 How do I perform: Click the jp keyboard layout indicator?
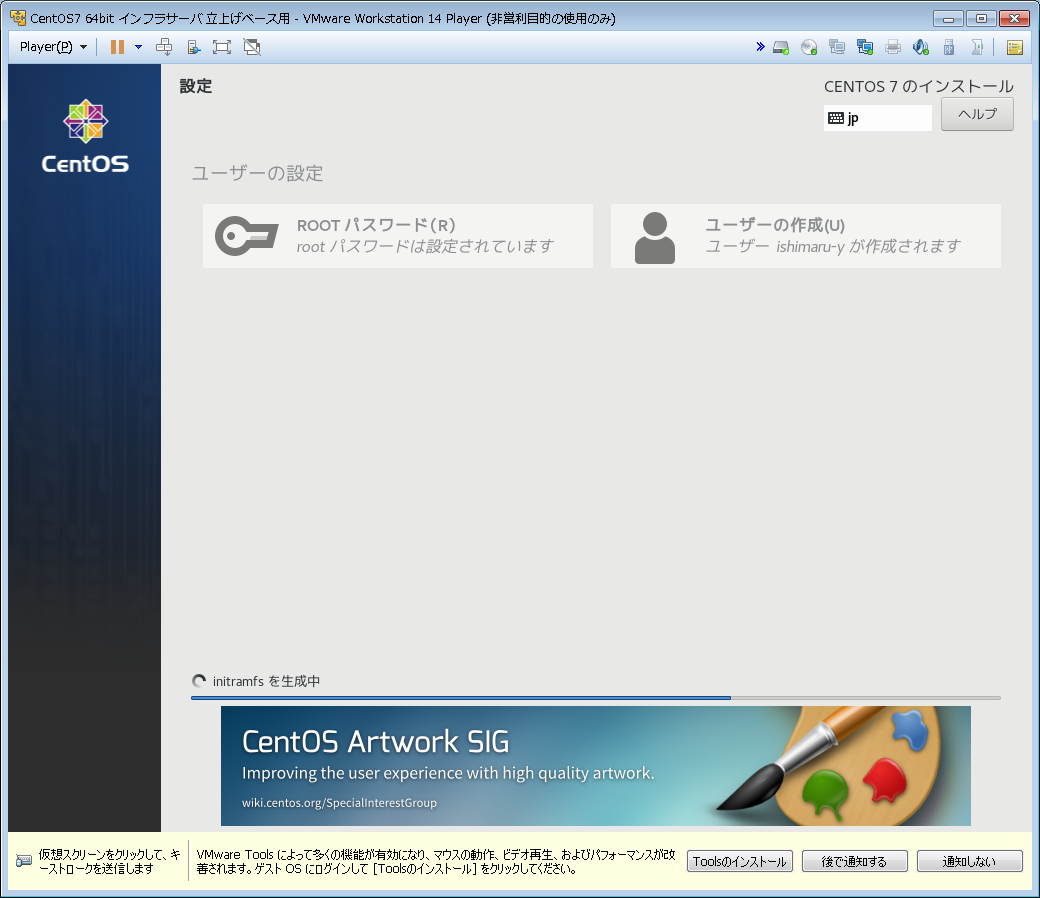tap(878, 118)
